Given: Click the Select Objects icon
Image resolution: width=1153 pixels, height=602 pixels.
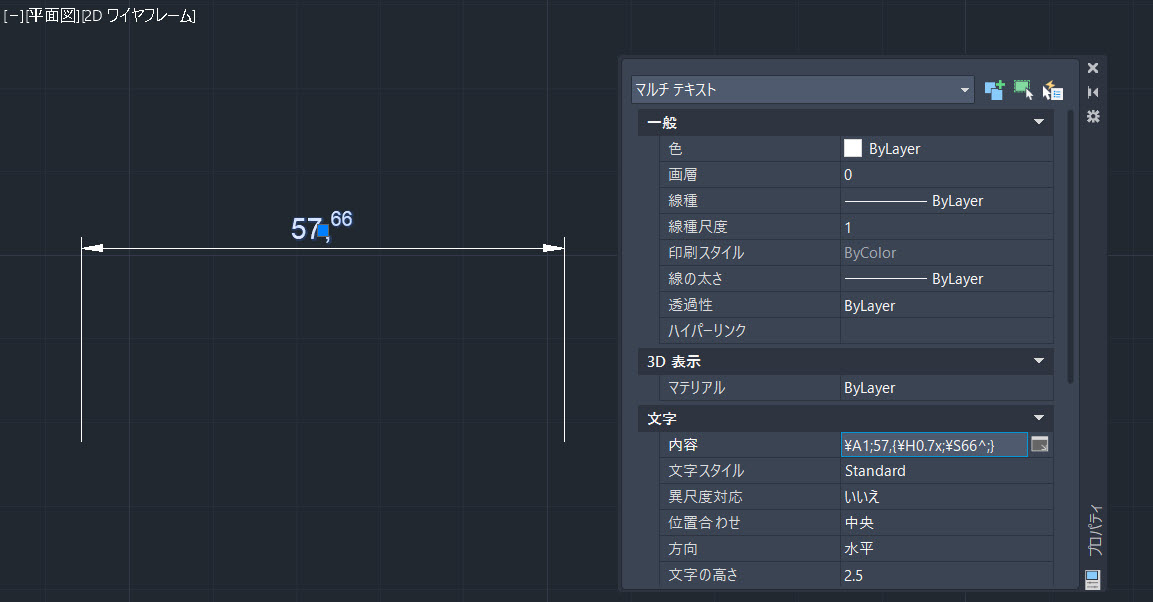Looking at the screenshot, I should pyautogui.click(x=1023, y=90).
